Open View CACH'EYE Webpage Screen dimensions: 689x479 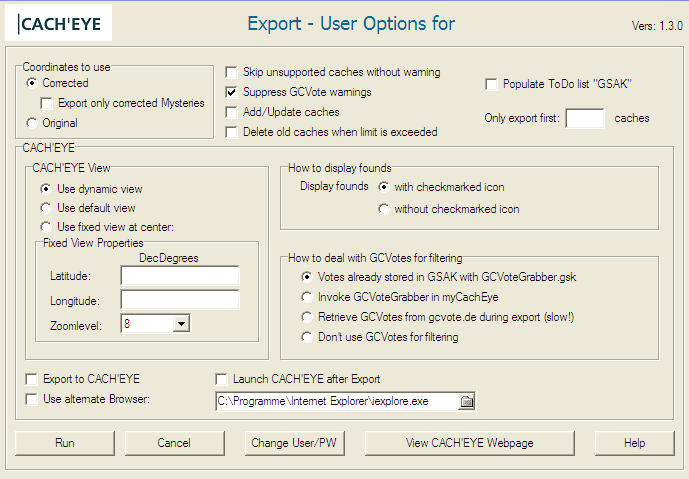pyautogui.click(x=470, y=443)
